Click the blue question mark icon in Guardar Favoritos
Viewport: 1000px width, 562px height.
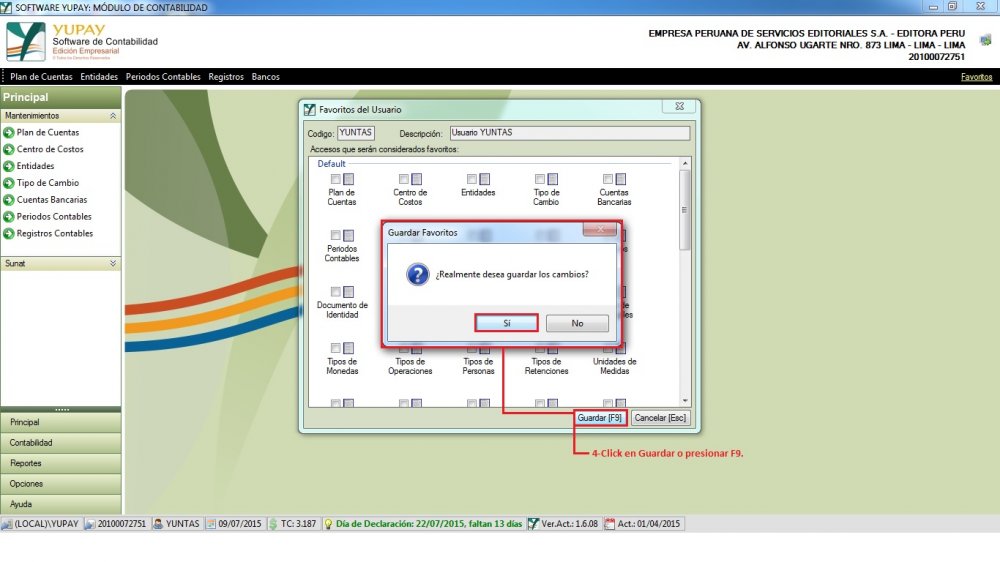point(418,275)
